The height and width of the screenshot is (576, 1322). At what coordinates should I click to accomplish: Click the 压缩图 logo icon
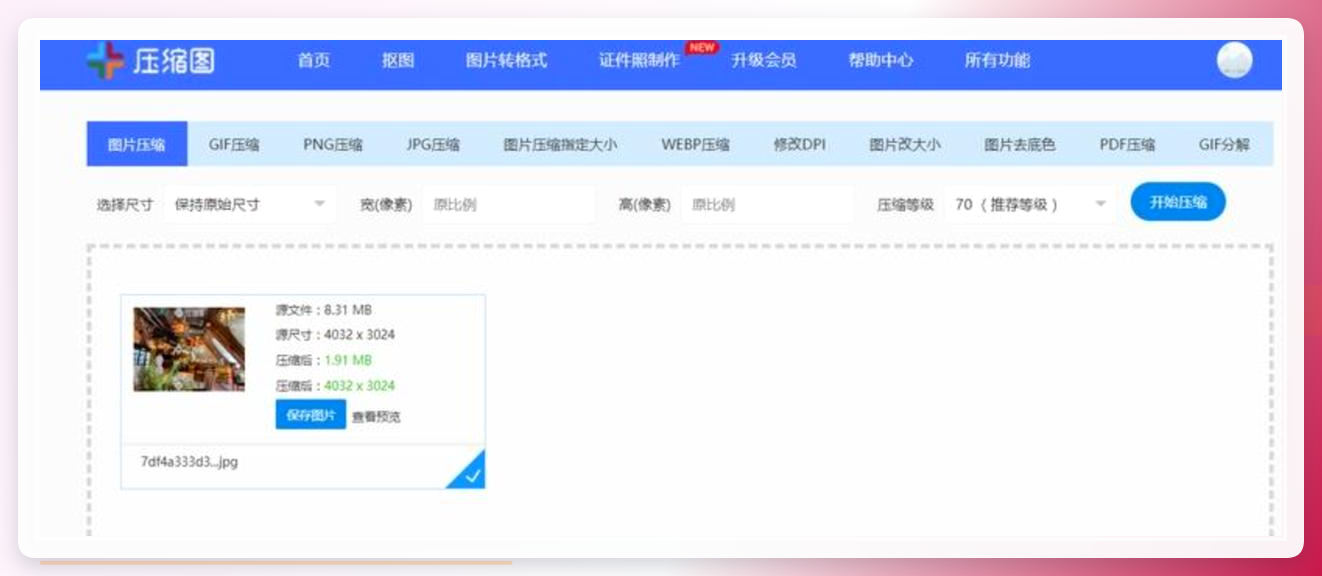point(105,62)
